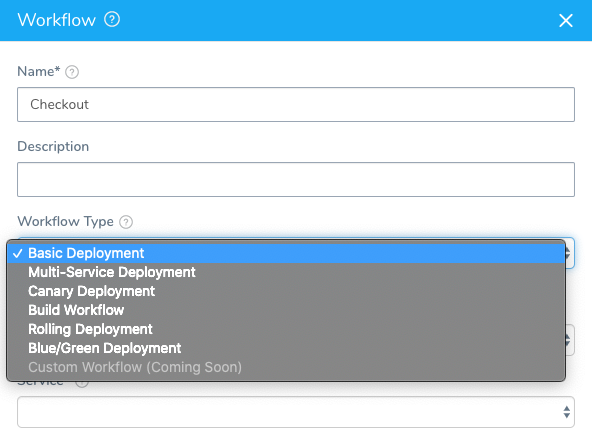592x442 pixels.
Task: Click the Service dropdown up-down arrows
Action: [x=566, y=412]
